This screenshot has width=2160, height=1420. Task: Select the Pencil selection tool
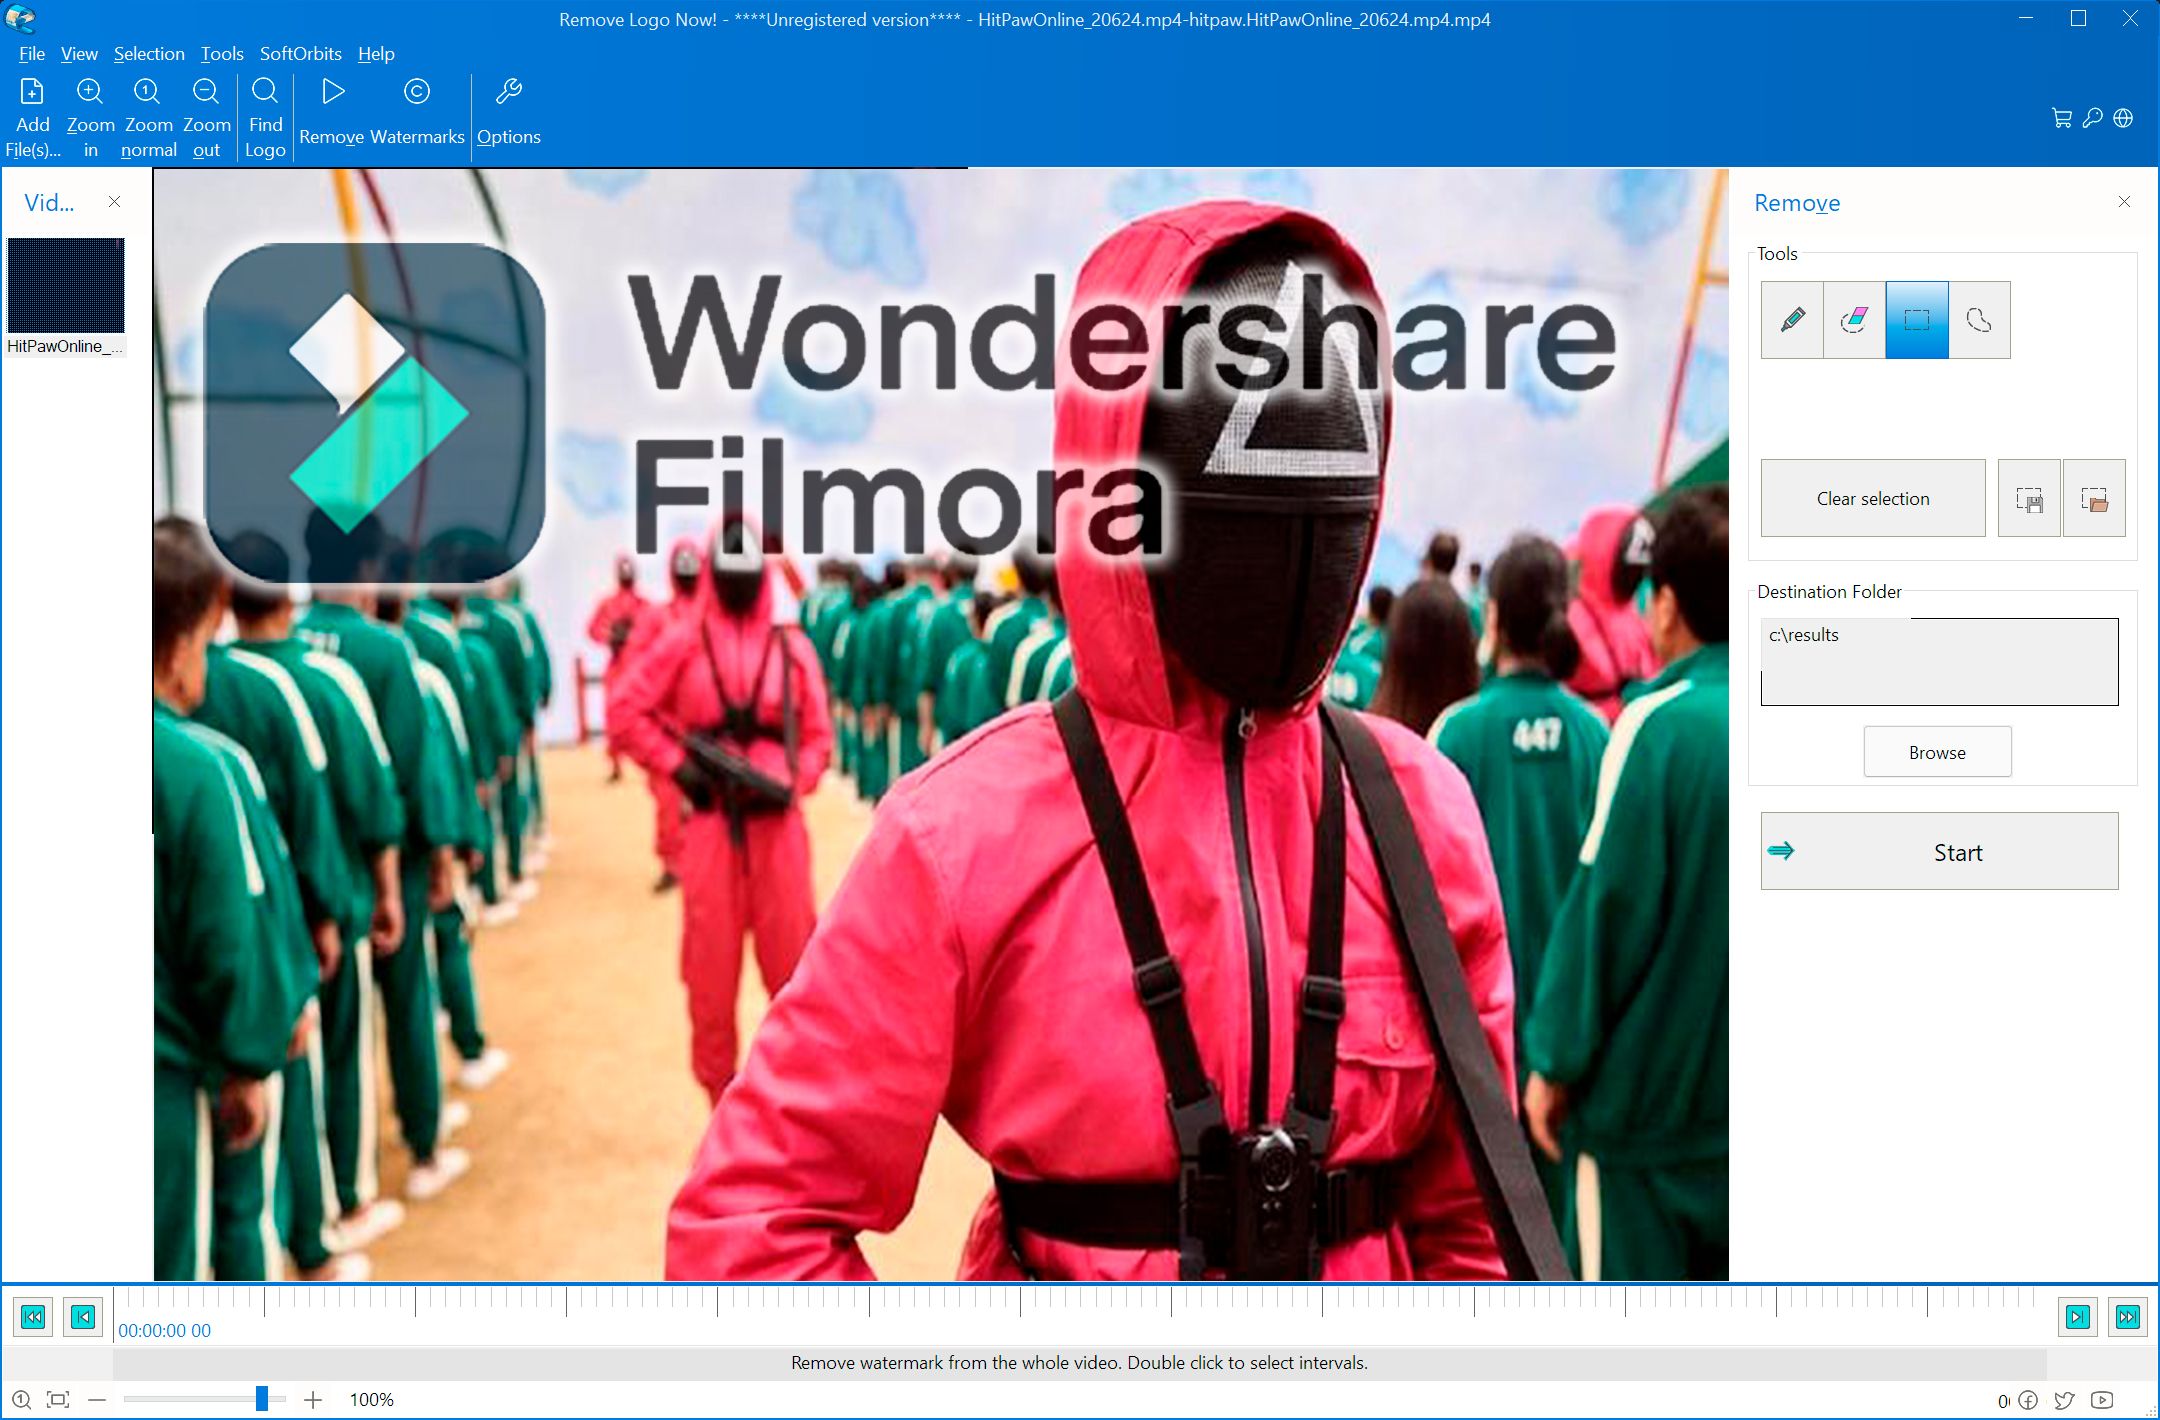point(1792,319)
